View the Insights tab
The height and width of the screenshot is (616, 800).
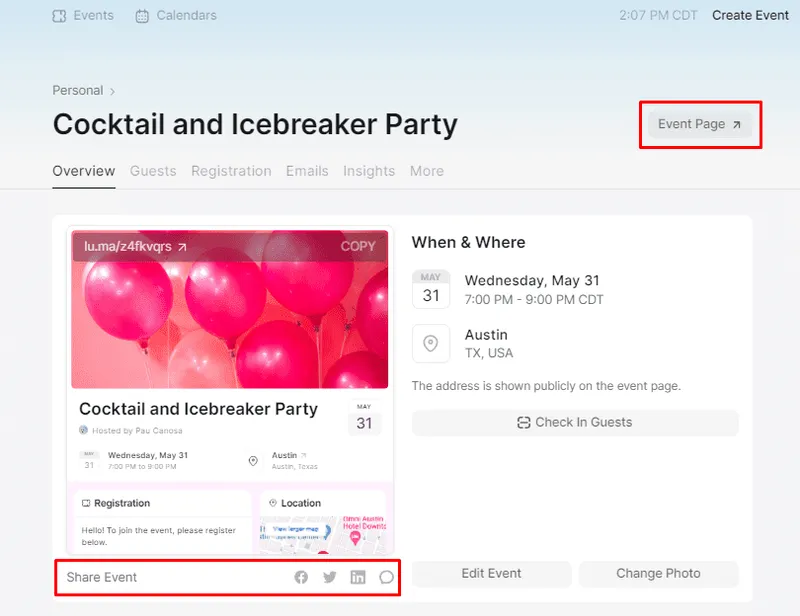(369, 171)
